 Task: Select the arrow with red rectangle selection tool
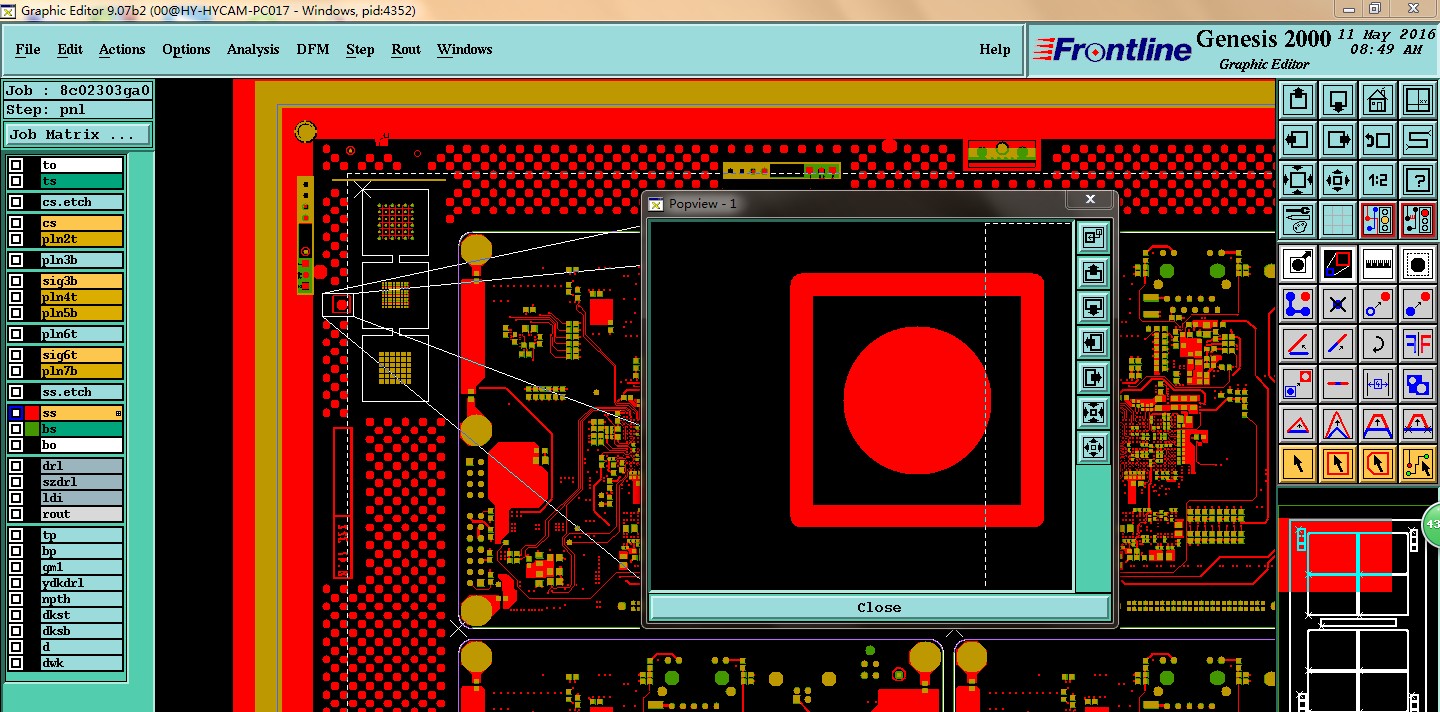(1338, 464)
